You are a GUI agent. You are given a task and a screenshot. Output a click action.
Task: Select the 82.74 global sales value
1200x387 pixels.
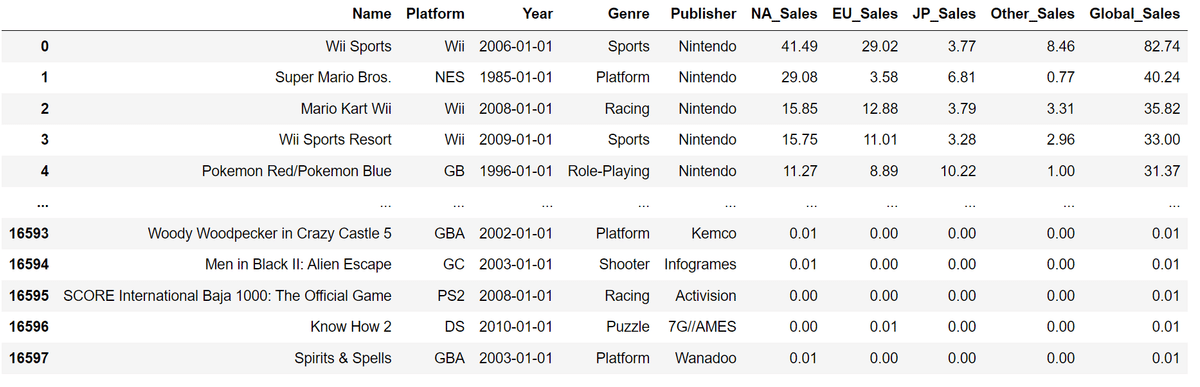click(1161, 46)
